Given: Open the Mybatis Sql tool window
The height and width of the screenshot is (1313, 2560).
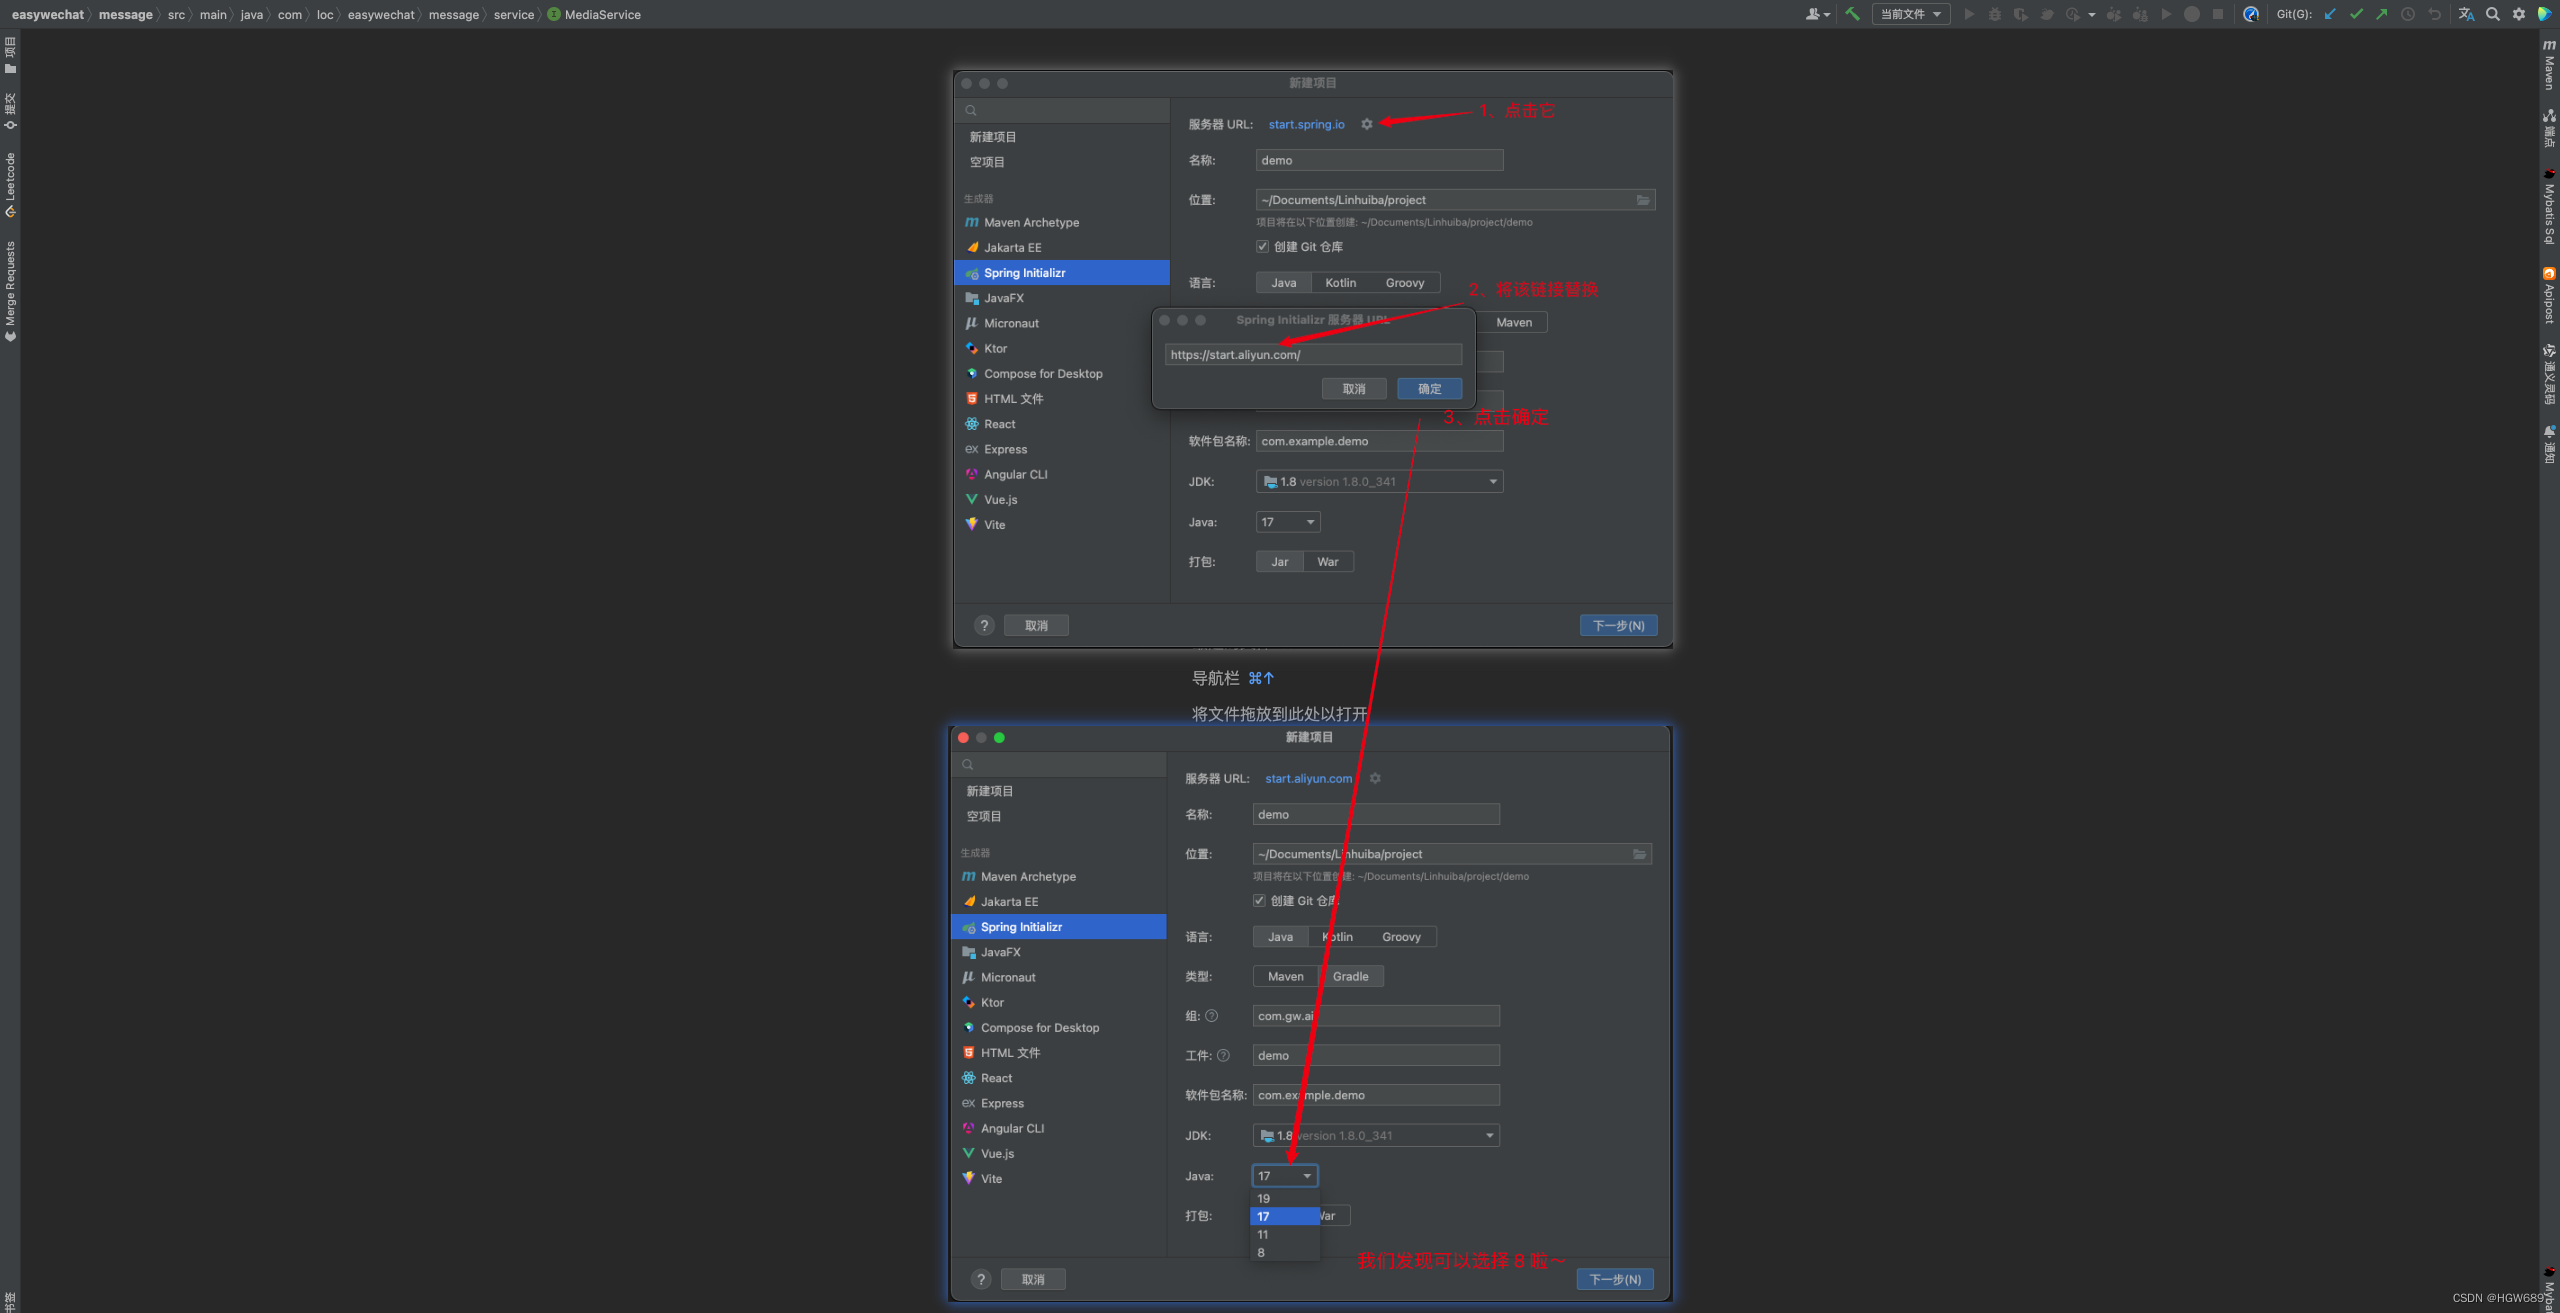Looking at the screenshot, I should coord(2549,207).
